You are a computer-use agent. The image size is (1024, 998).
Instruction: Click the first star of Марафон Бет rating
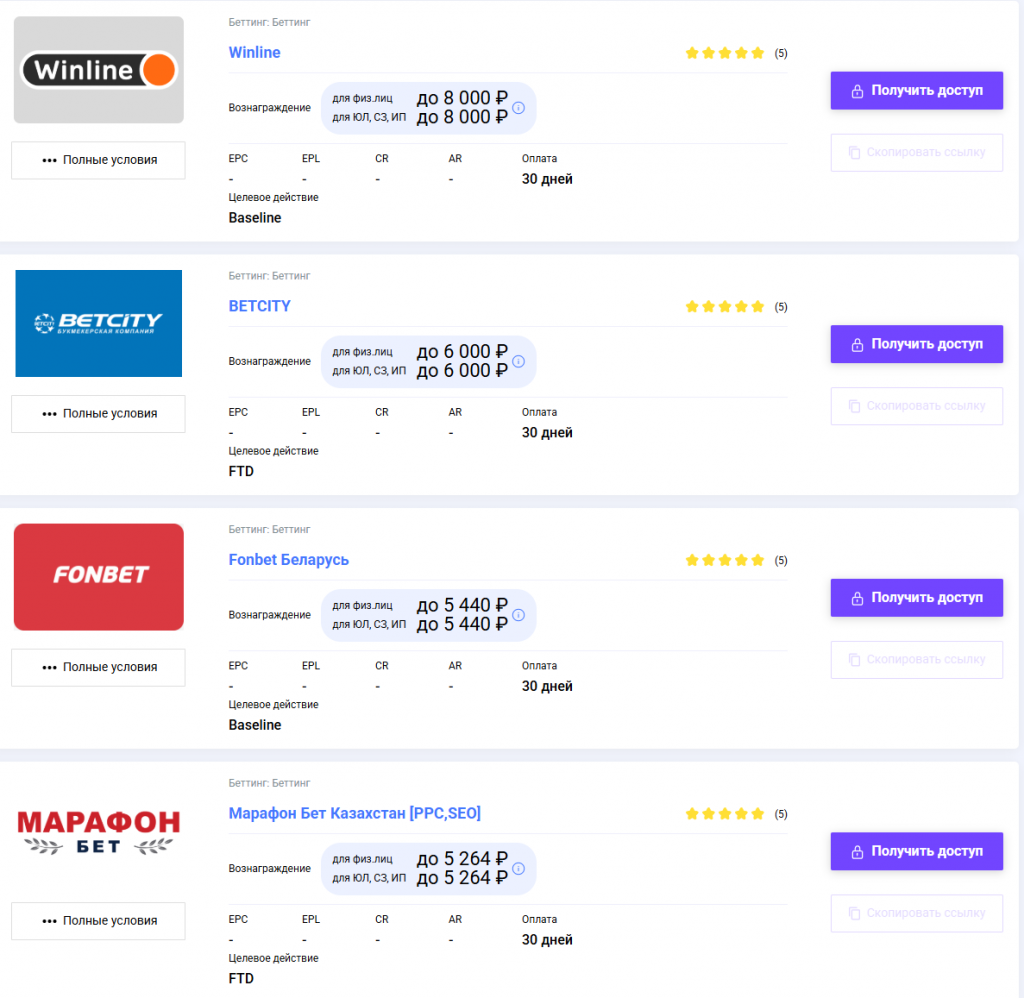(x=691, y=813)
